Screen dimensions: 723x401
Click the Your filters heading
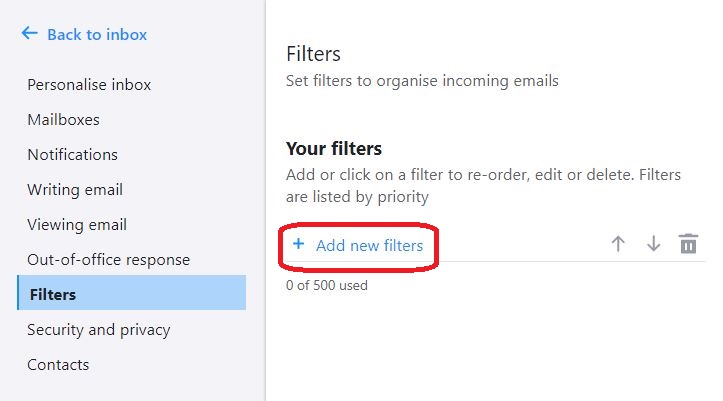[x=334, y=149]
